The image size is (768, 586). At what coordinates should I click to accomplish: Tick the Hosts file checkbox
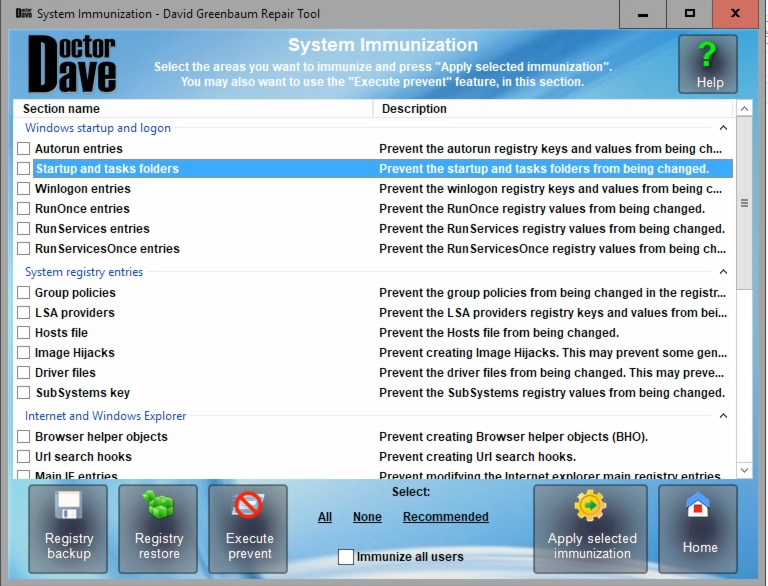coord(24,333)
